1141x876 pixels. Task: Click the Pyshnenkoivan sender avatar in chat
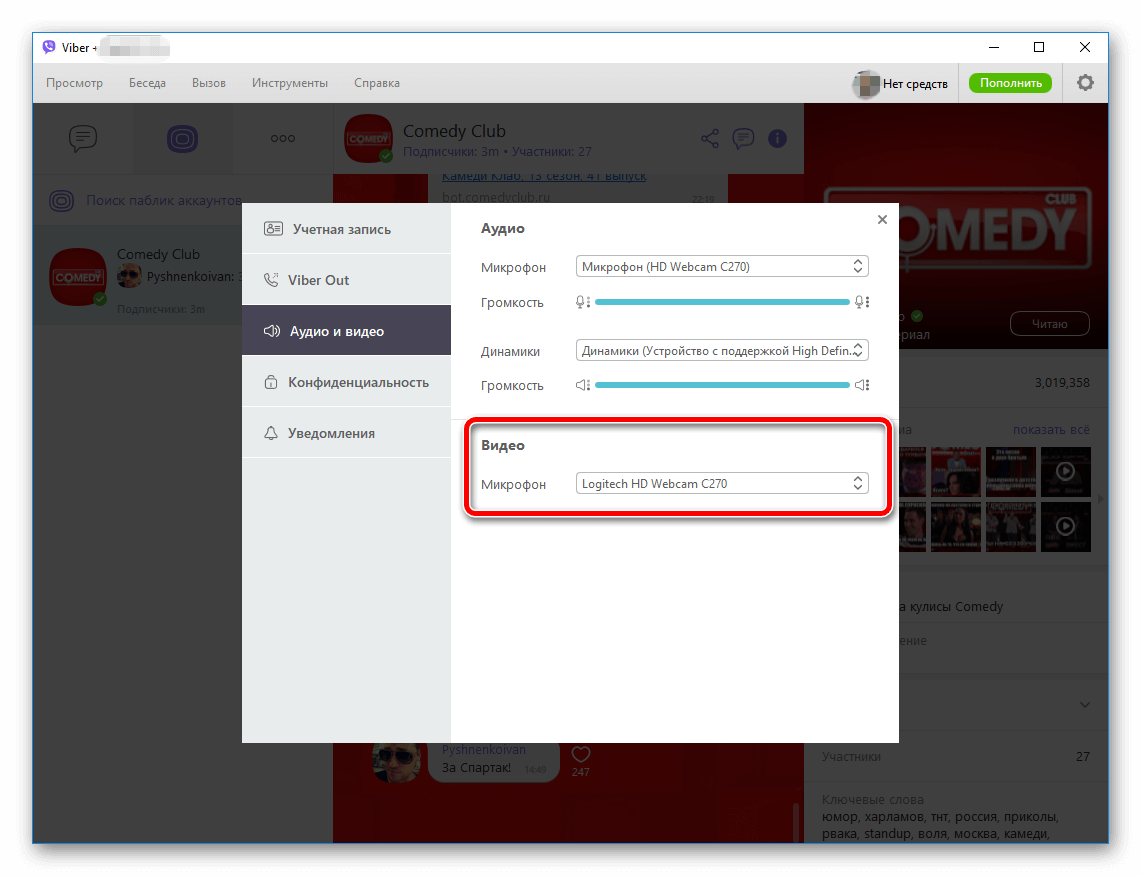point(397,762)
